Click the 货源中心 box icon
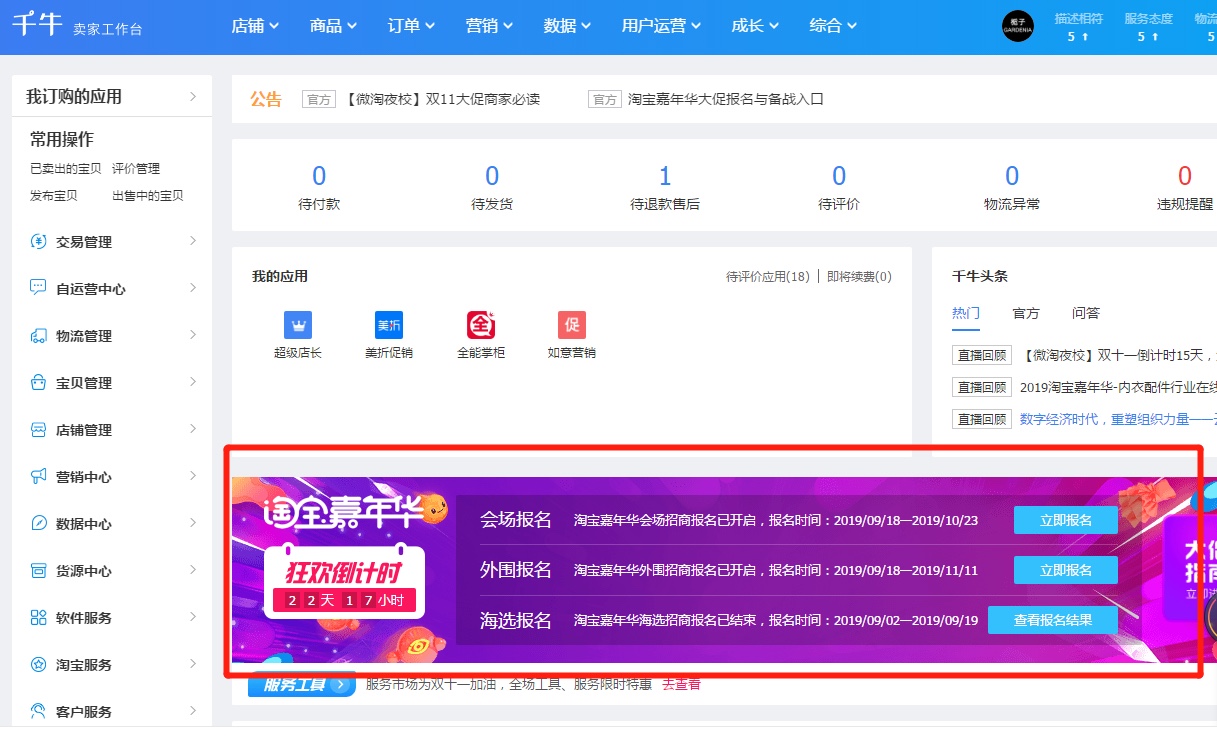Image resolution: width=1217 pixels, height=739 pixels. (x=39, y=571)
